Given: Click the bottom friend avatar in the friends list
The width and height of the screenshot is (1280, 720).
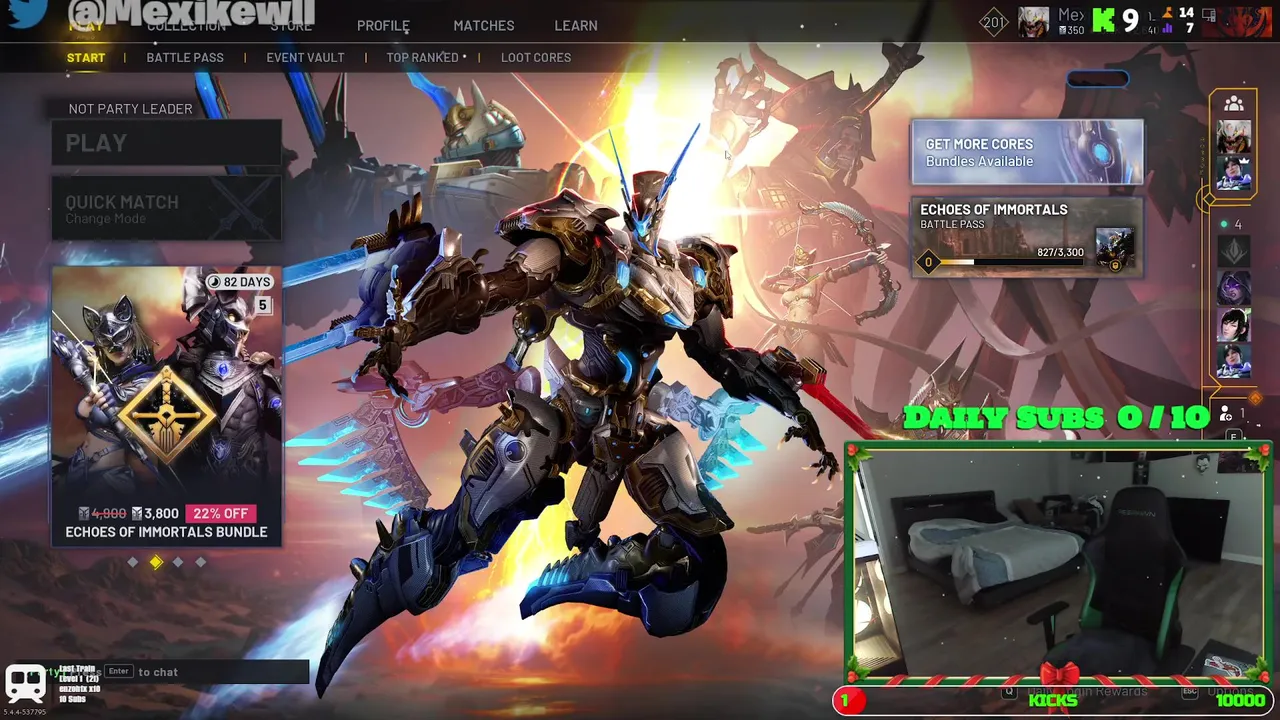Looking at the screenshot, I should pos(1233,361).
